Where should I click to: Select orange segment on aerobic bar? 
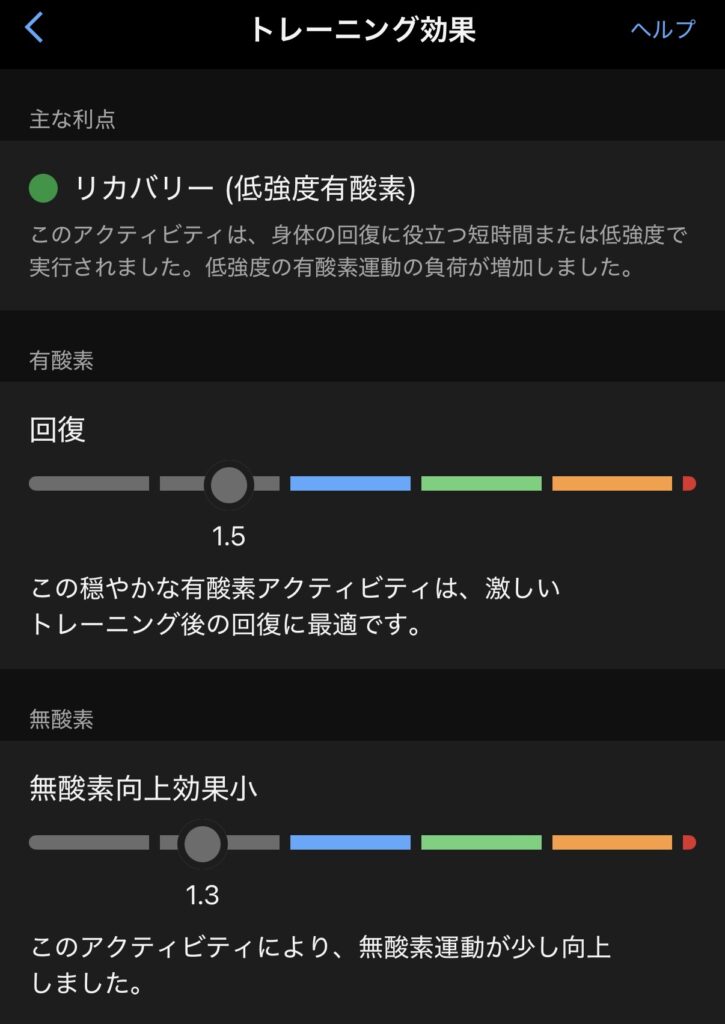pyautogui.click(x=612, y=484)
